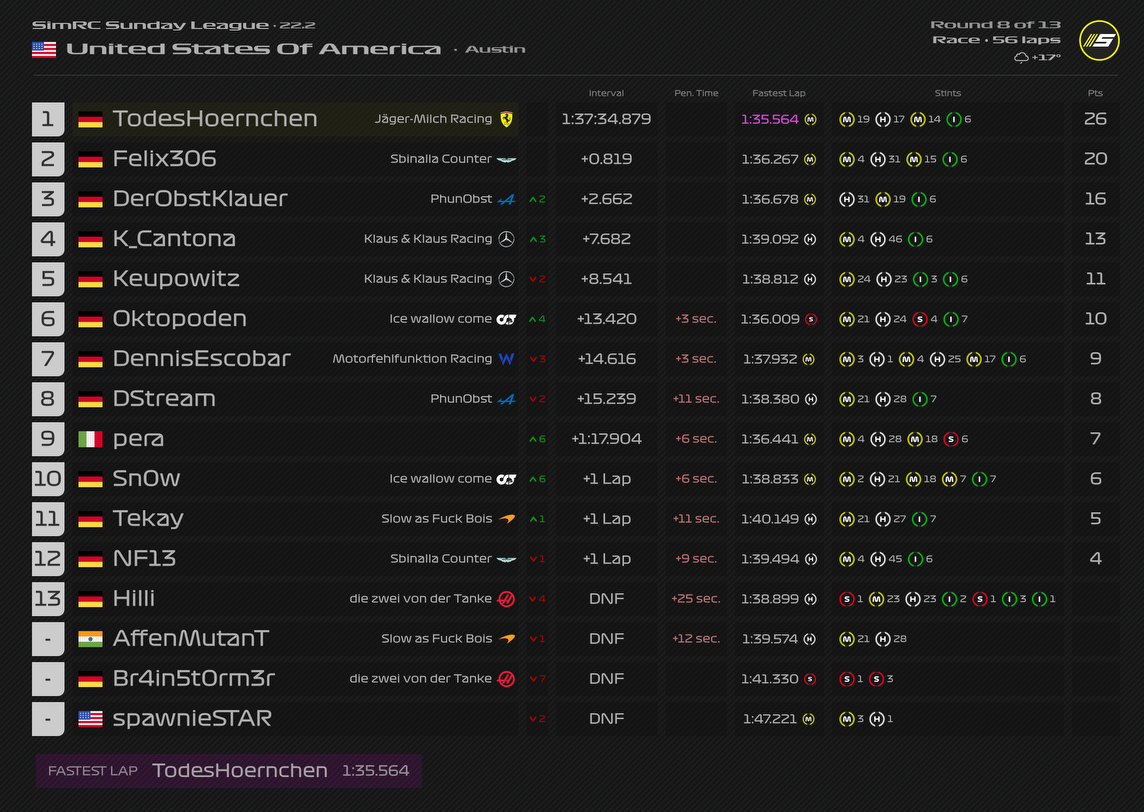Select the Stints column header
Viewport: 1144px width, 812px height.
947,93
